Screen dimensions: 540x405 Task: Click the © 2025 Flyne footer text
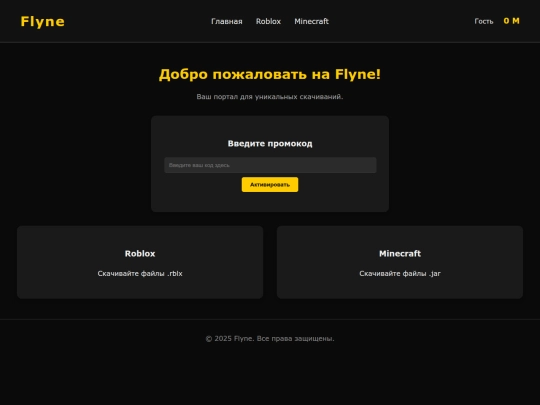point(270,339)
